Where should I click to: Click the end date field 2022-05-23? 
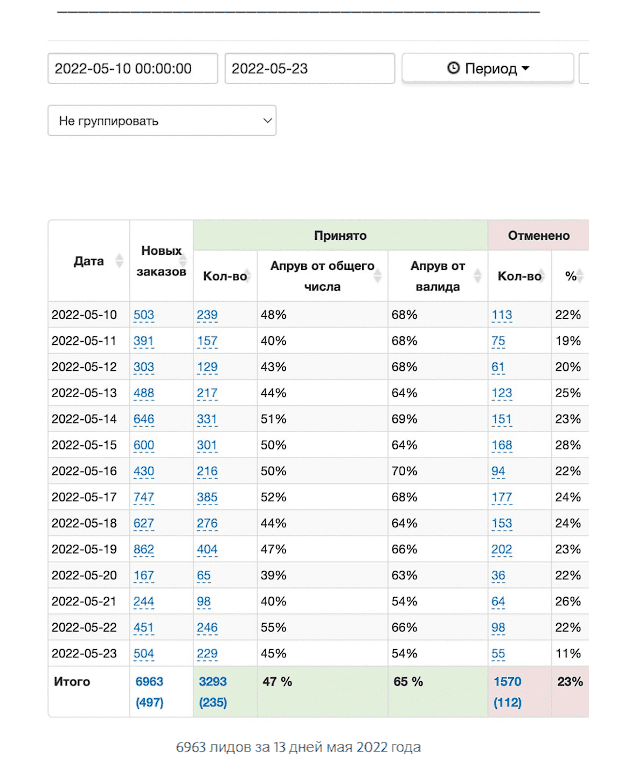click(x=310, y=69)
